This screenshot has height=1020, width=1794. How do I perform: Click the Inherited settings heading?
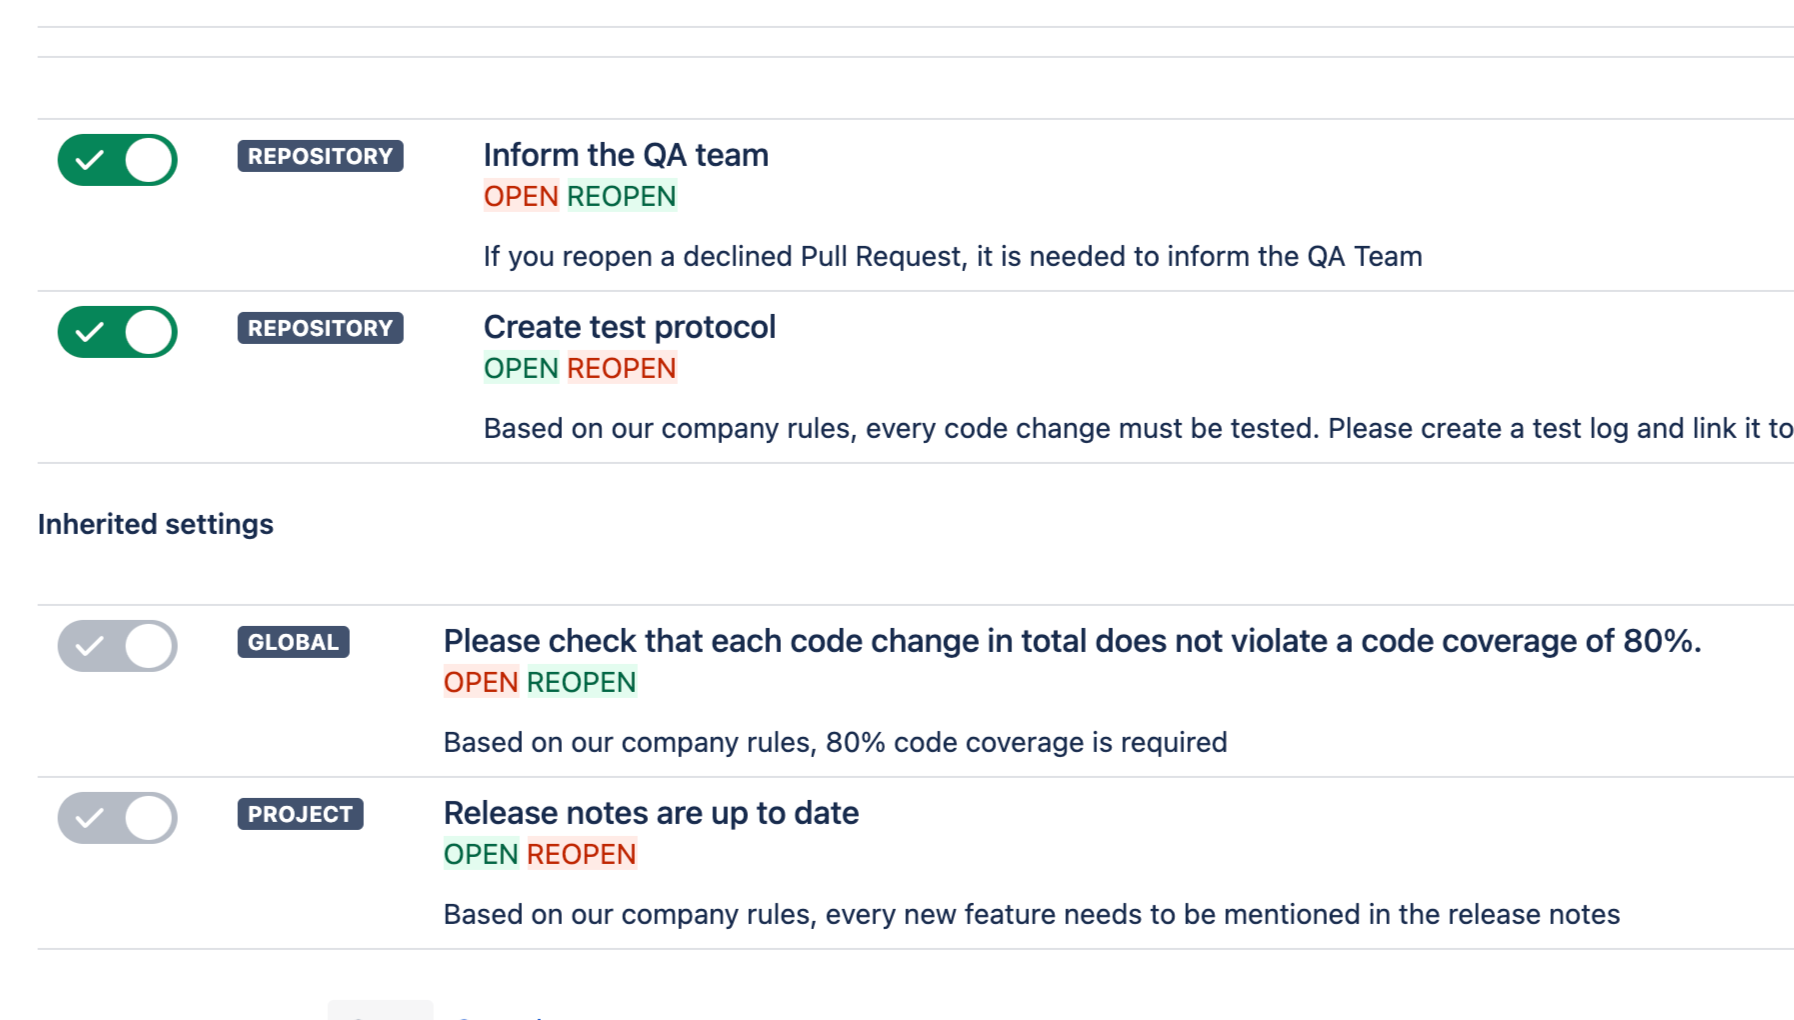tap(156, 524)
